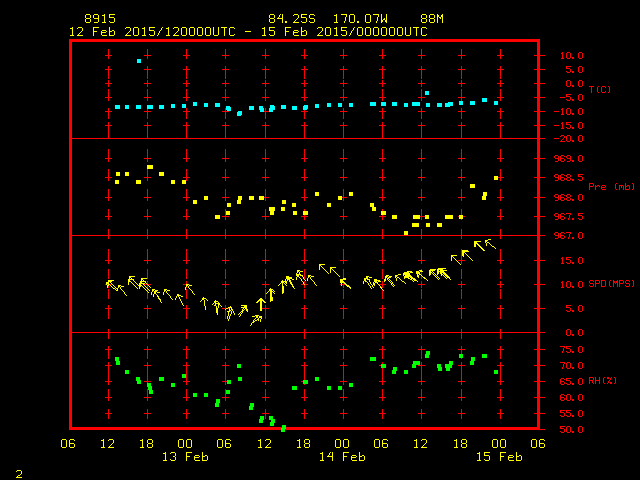The image size is (640, 480).
Task: Click the 967.5 pressure axis value
Action: click(569, 216)
